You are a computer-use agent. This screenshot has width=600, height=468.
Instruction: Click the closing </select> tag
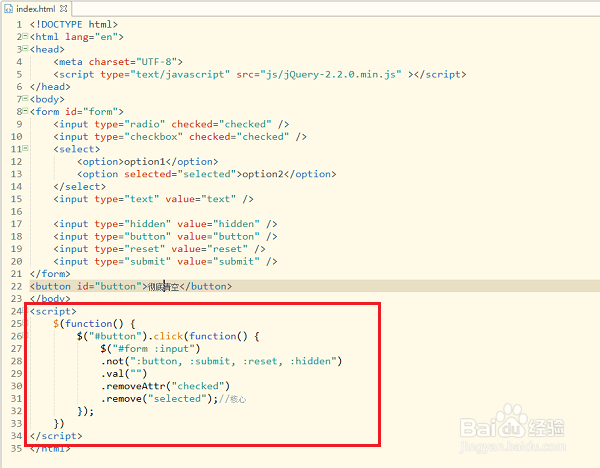point(80,187)
